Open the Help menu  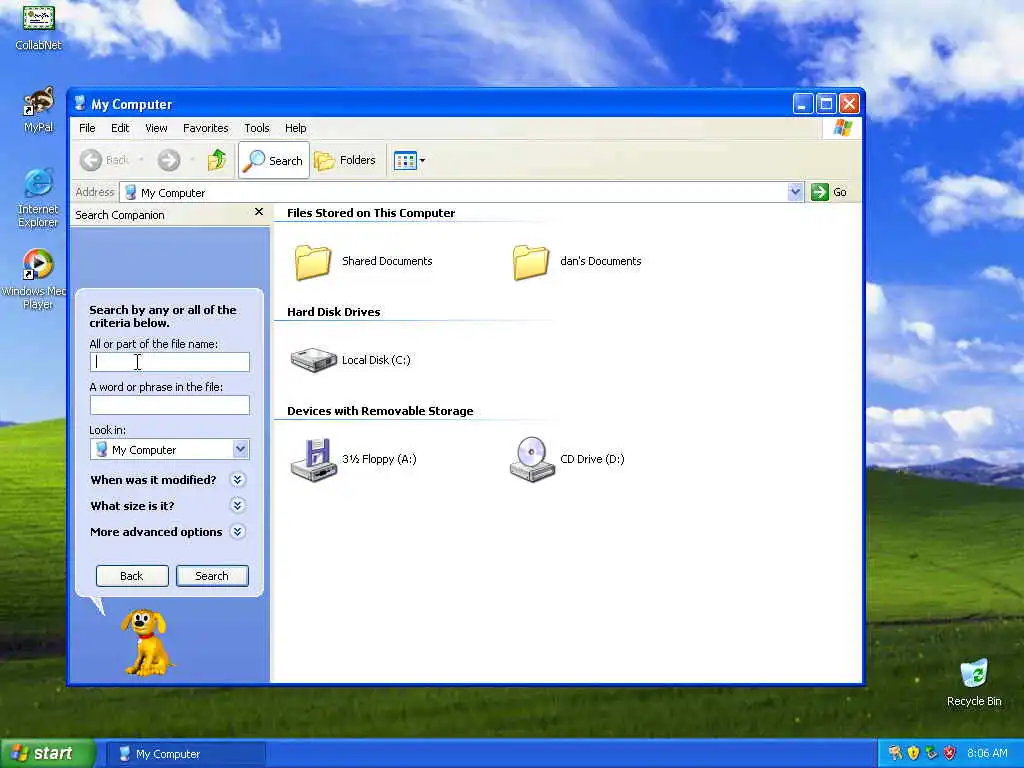(295, 128)
